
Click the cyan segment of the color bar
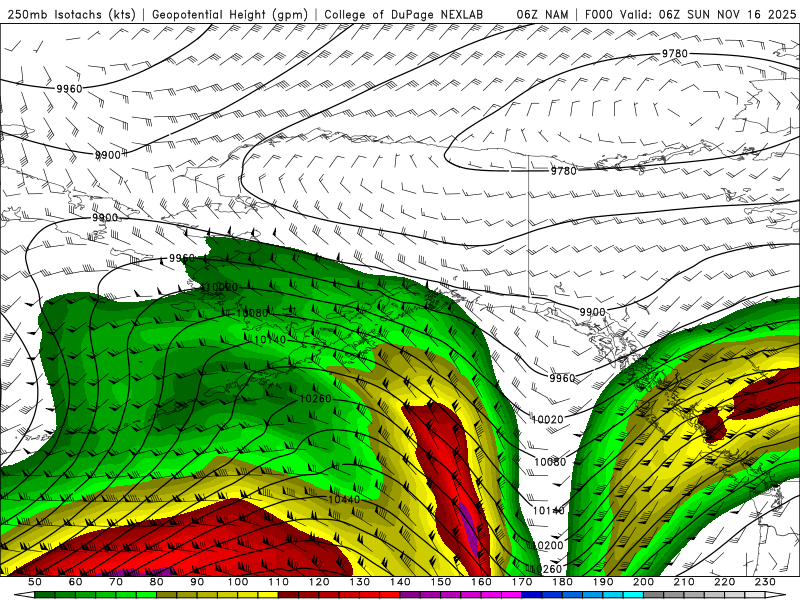coord(634,595)
